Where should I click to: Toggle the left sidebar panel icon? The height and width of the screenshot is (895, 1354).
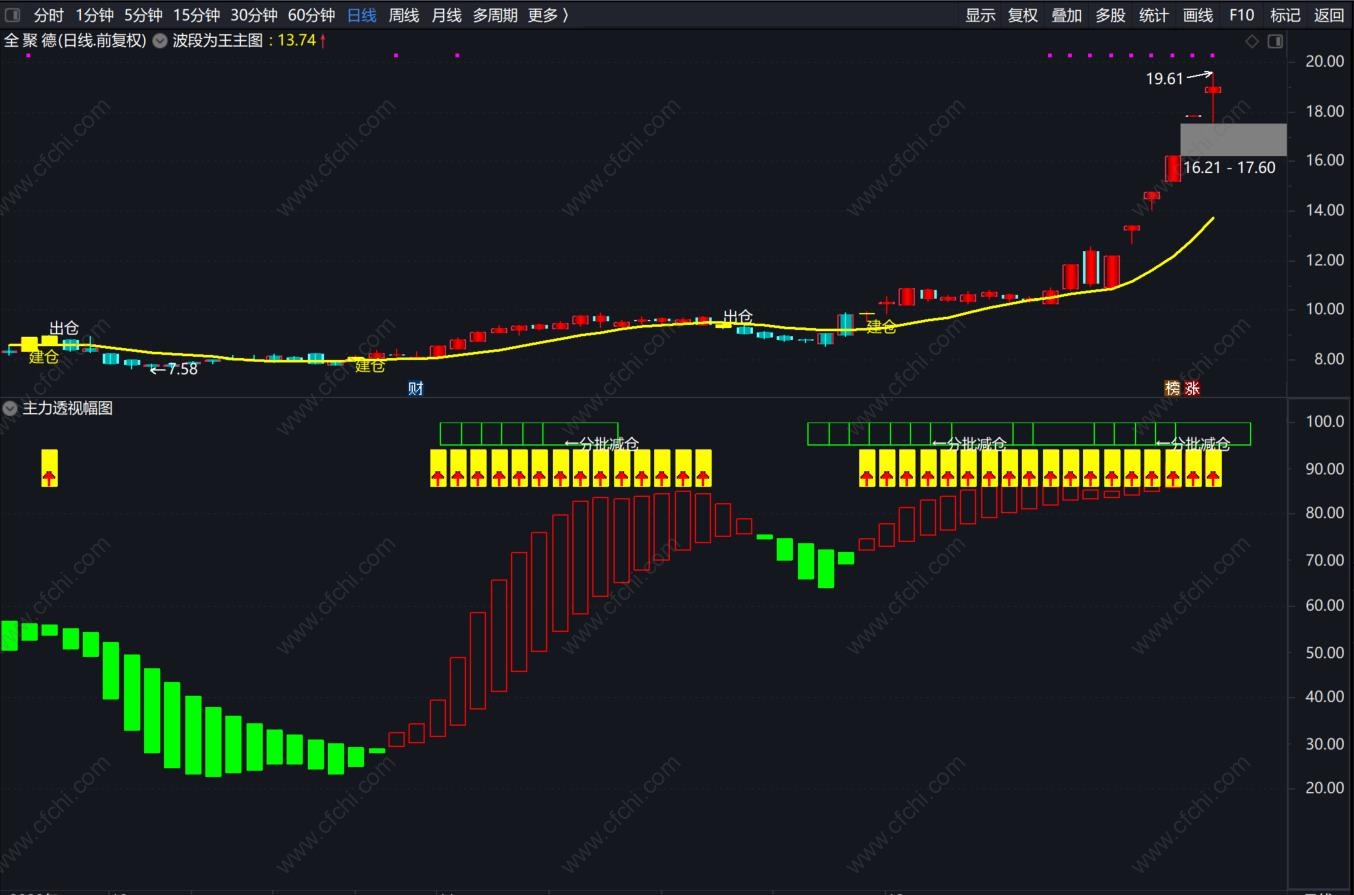13,15
